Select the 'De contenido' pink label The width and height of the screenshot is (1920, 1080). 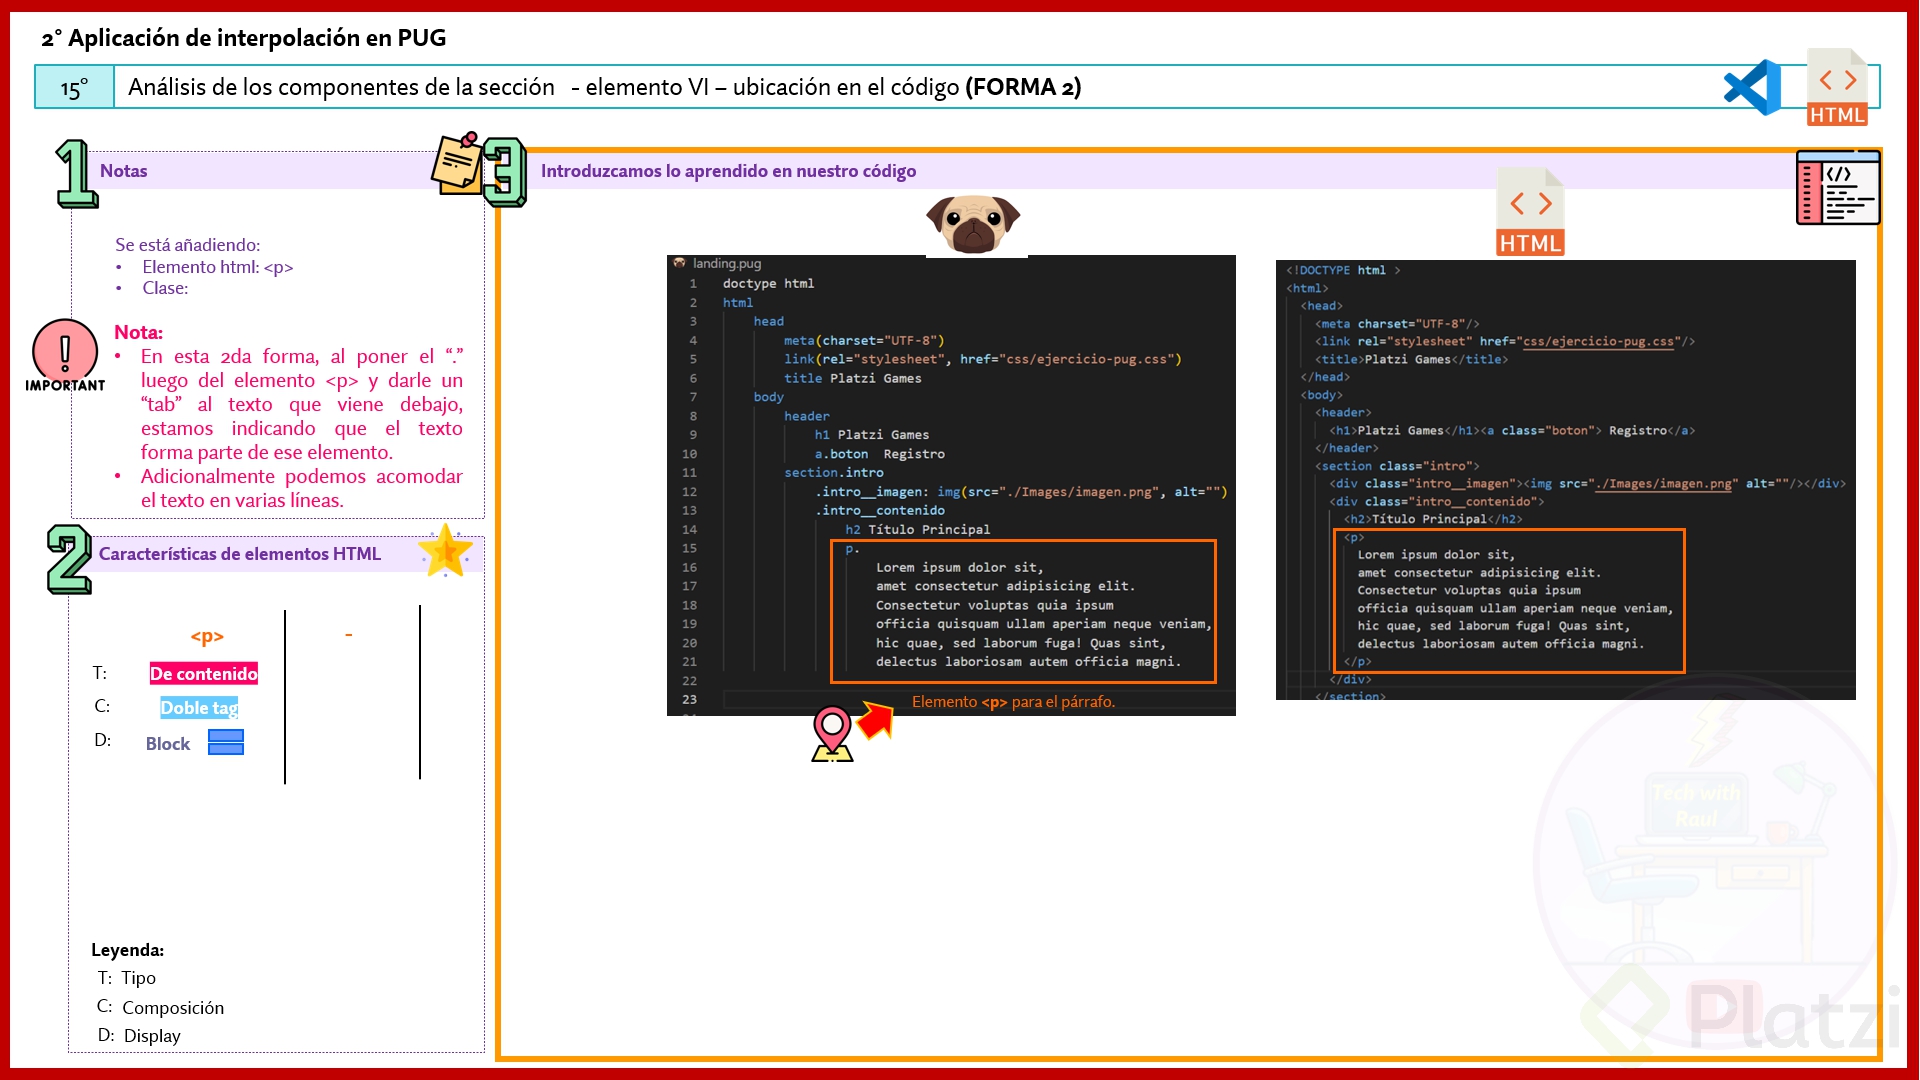(204, 674)
